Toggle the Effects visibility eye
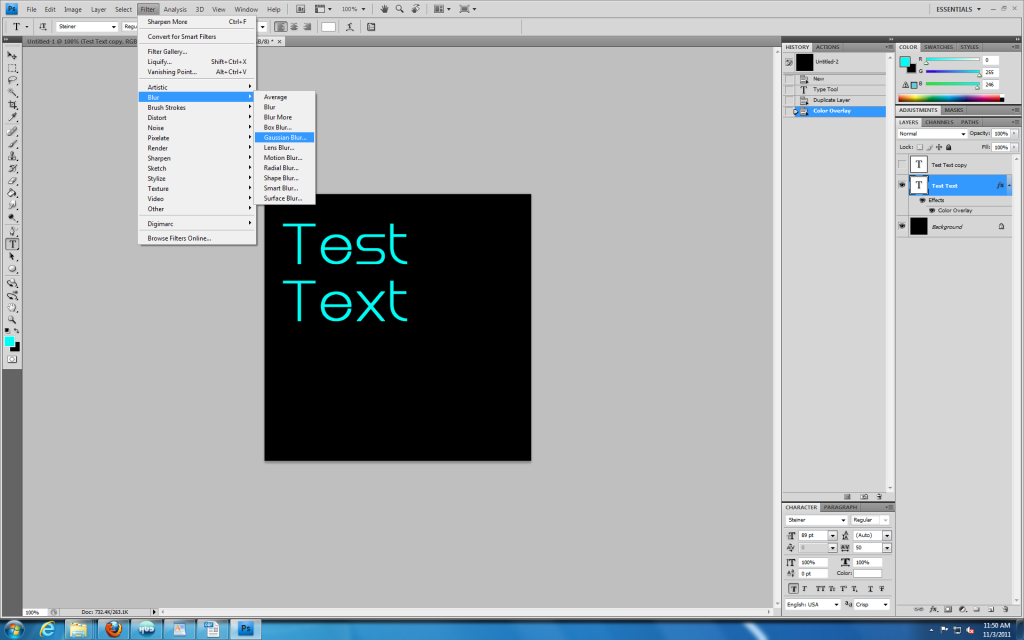1024x640 pixels. point(922,200)
